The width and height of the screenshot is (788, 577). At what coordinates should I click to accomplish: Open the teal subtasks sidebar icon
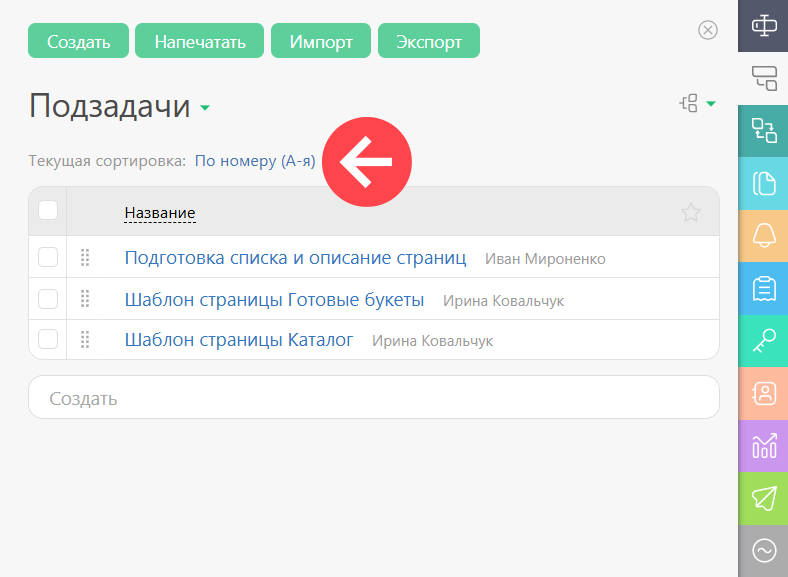[x=763, y=131]
